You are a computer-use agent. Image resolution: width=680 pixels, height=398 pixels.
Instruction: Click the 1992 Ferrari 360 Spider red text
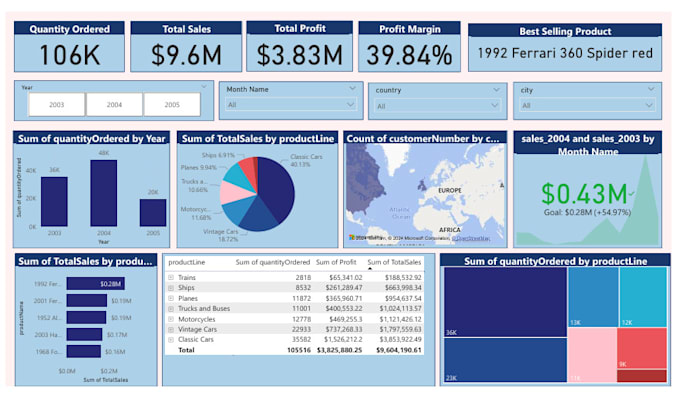coord(565,53)
